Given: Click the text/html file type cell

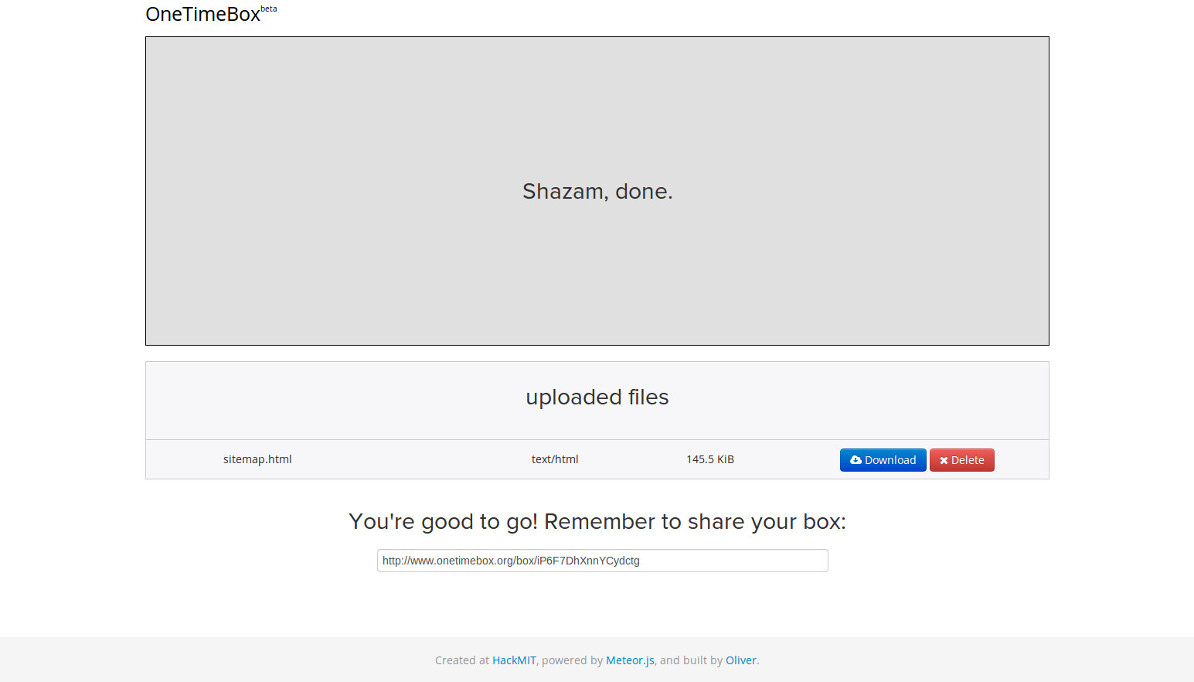Looking at the screenshot, I should pyautogui.click(x=555, y=459).
